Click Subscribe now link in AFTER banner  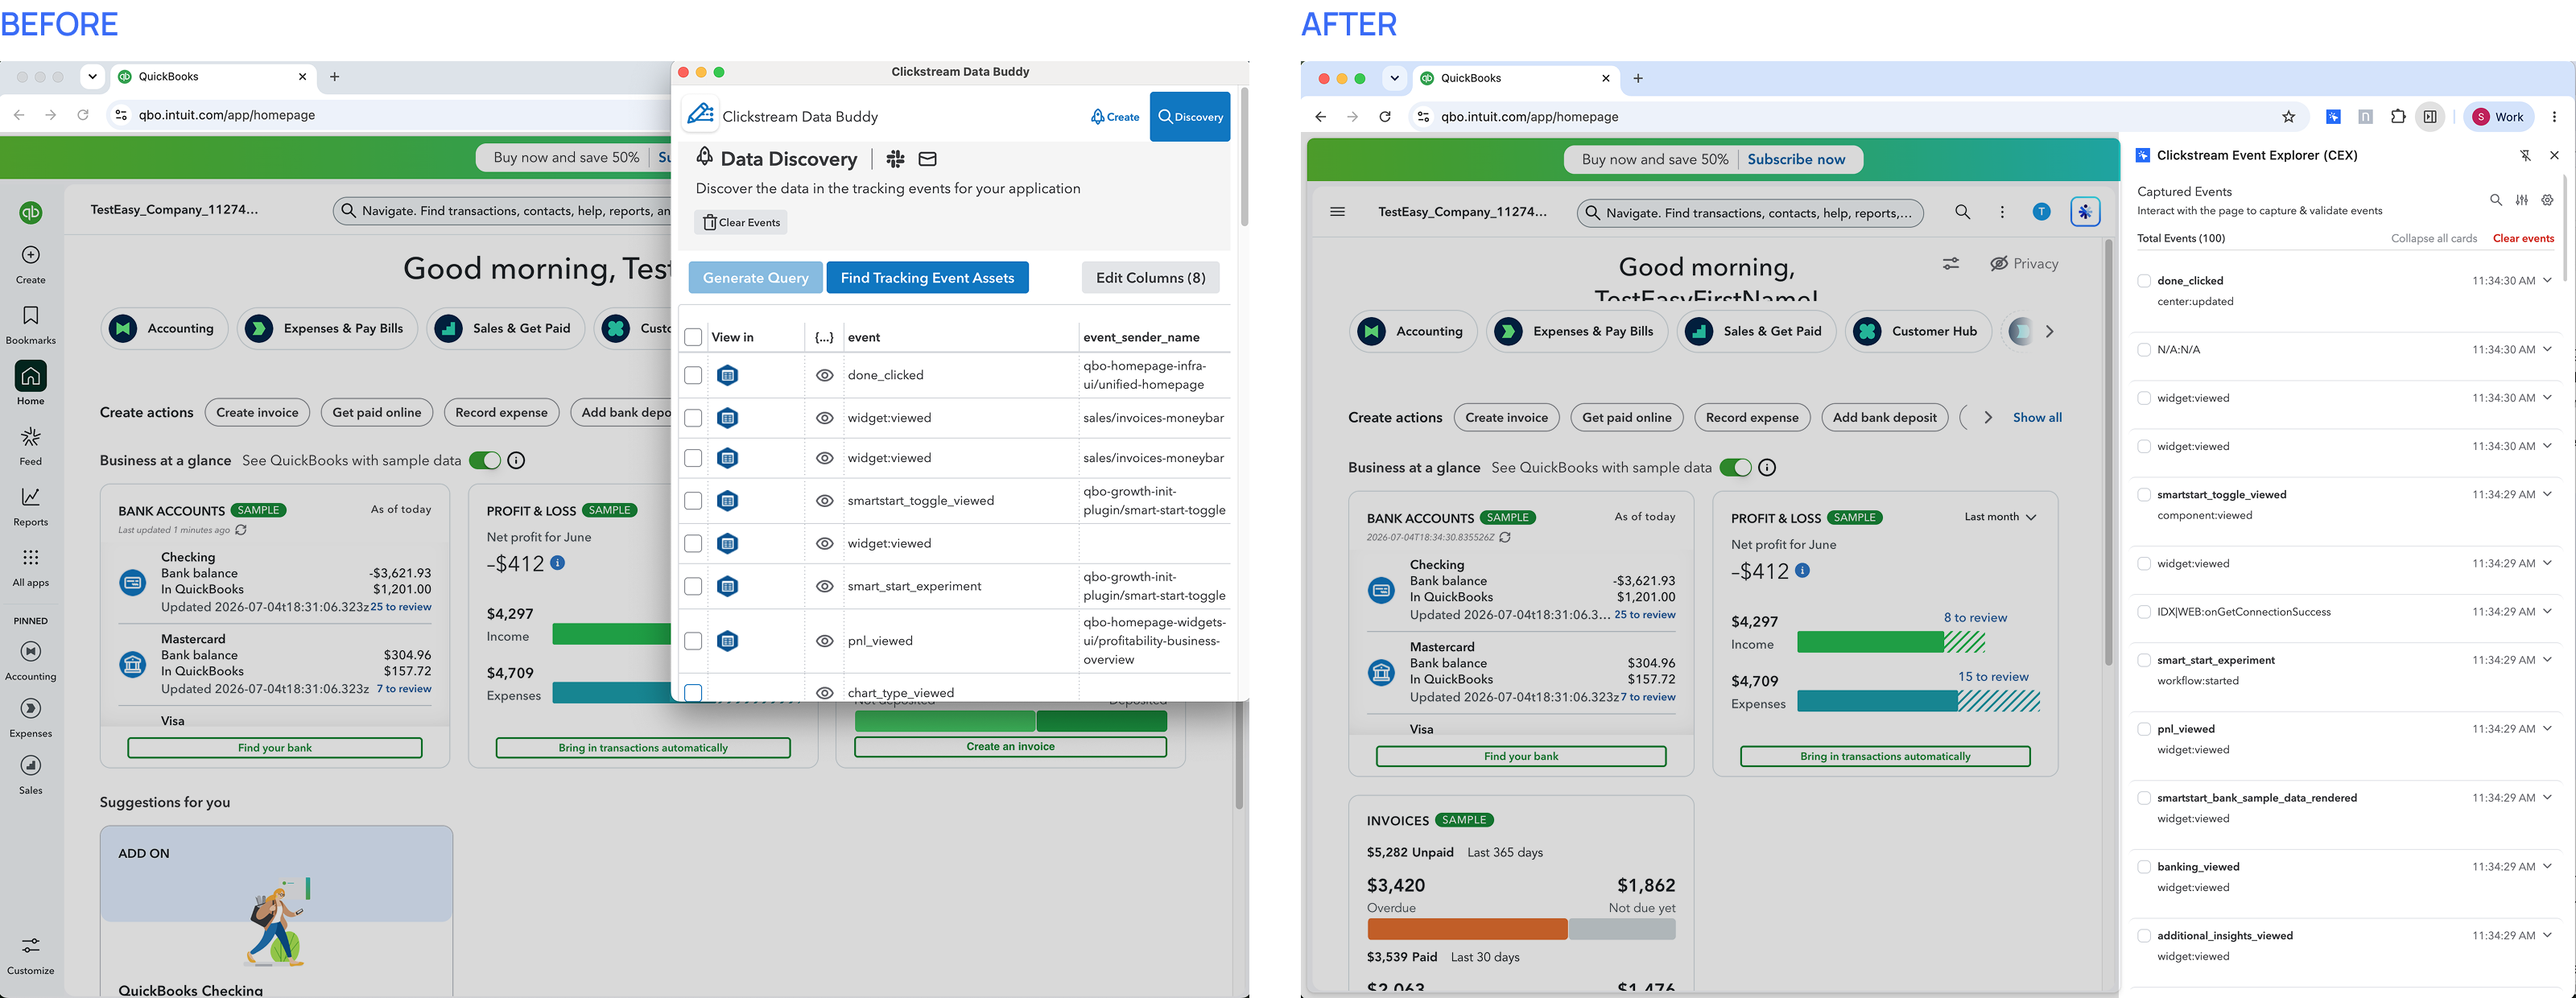(1796, 159)
